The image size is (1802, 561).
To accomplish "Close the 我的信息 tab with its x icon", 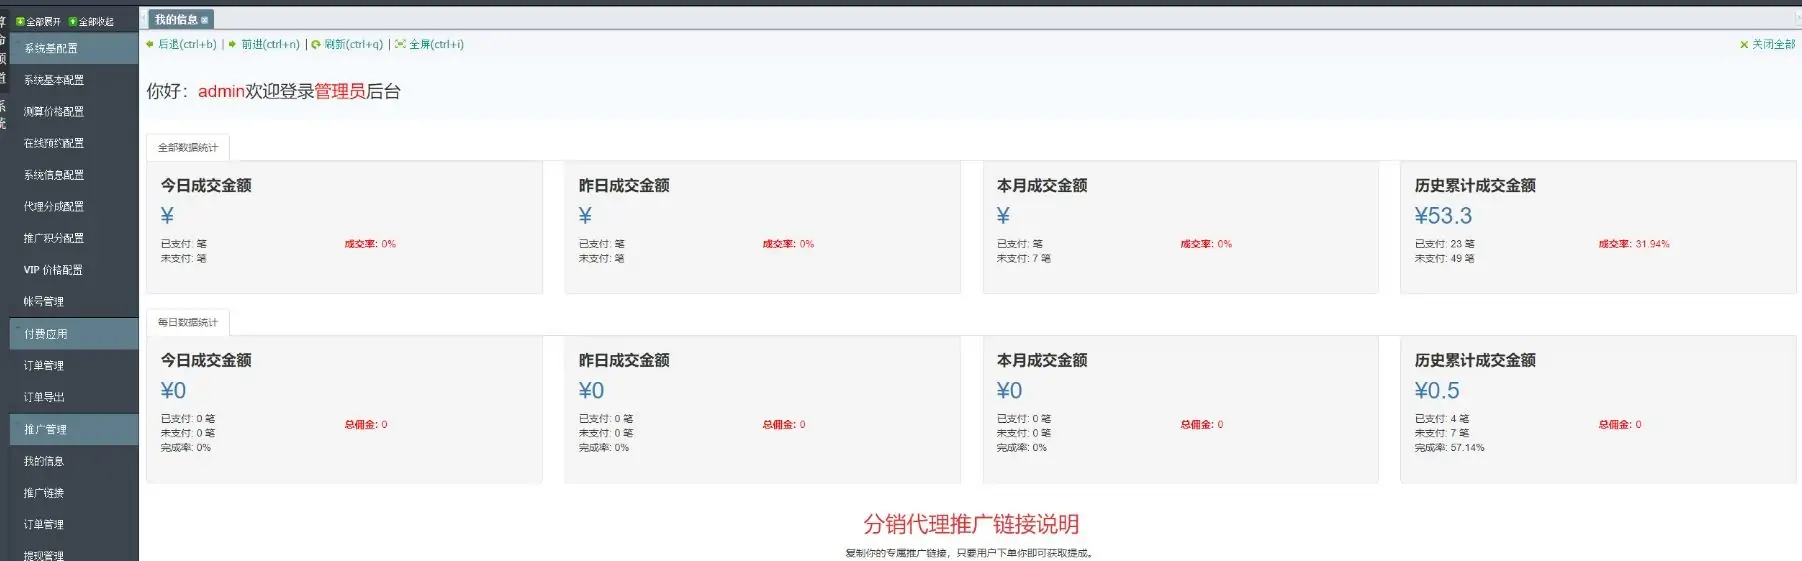I will 205,20.
